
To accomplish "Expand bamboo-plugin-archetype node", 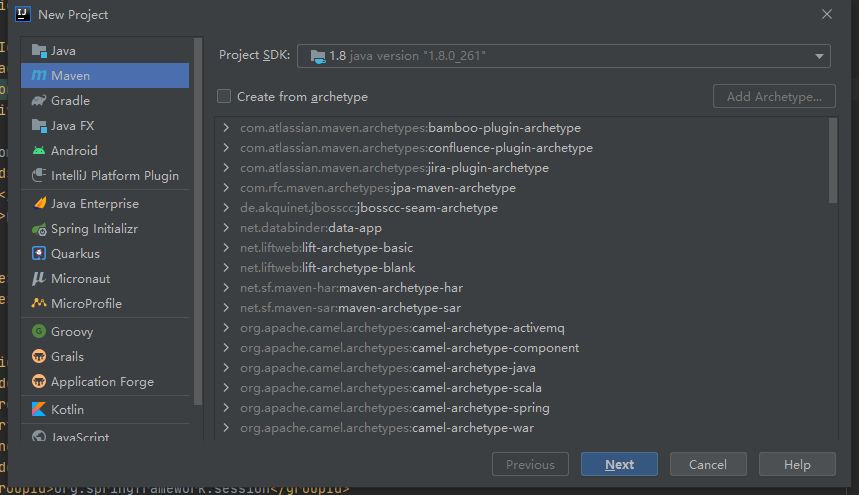I will (x=226, y=128).
